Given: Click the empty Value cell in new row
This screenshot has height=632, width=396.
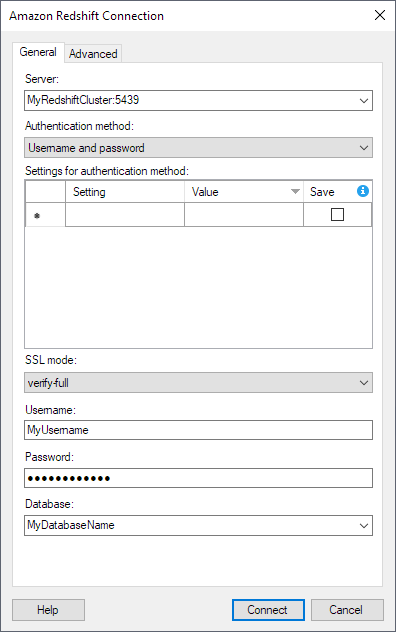Looking at the screenshot, I should click(x=244, y=214).
